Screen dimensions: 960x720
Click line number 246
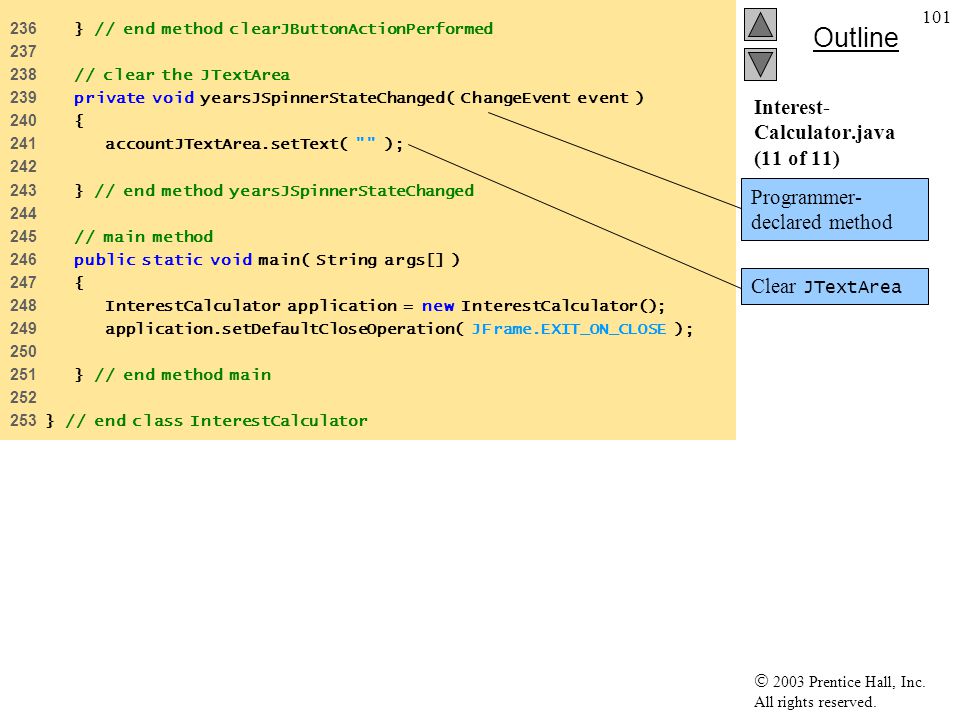tap(23, 260)
